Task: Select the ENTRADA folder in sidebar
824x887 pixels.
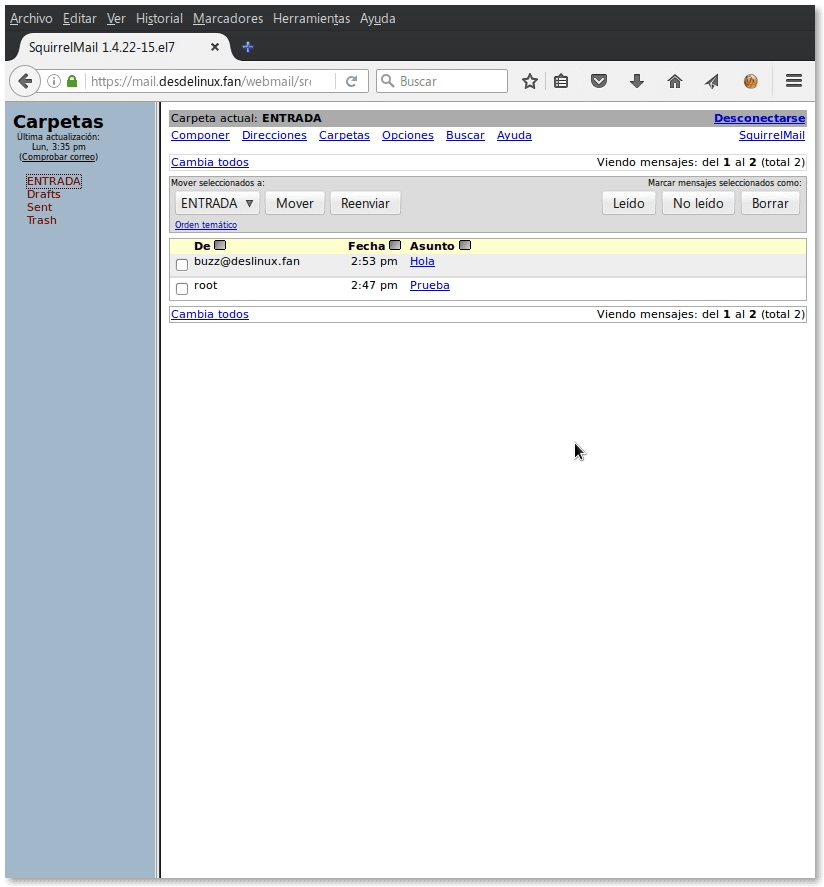Action: tap(54, 181)
